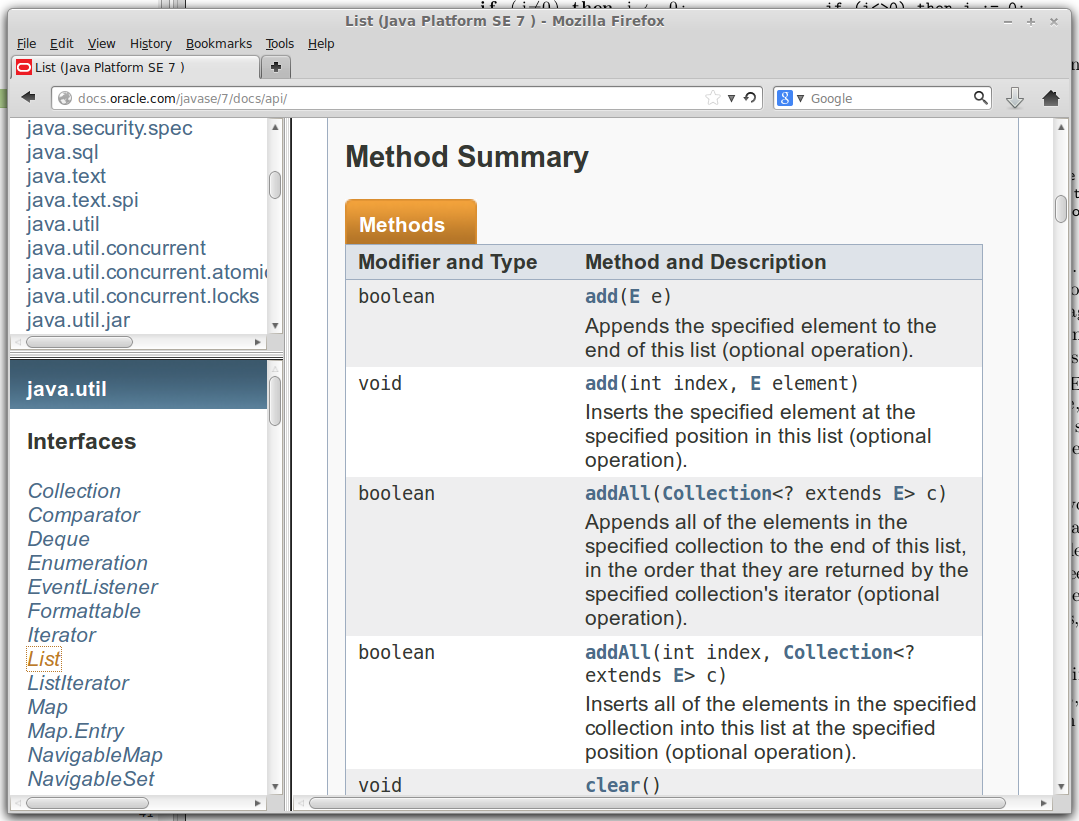Open the History menu
1079x821 pixels.
[x=151, y=43]
